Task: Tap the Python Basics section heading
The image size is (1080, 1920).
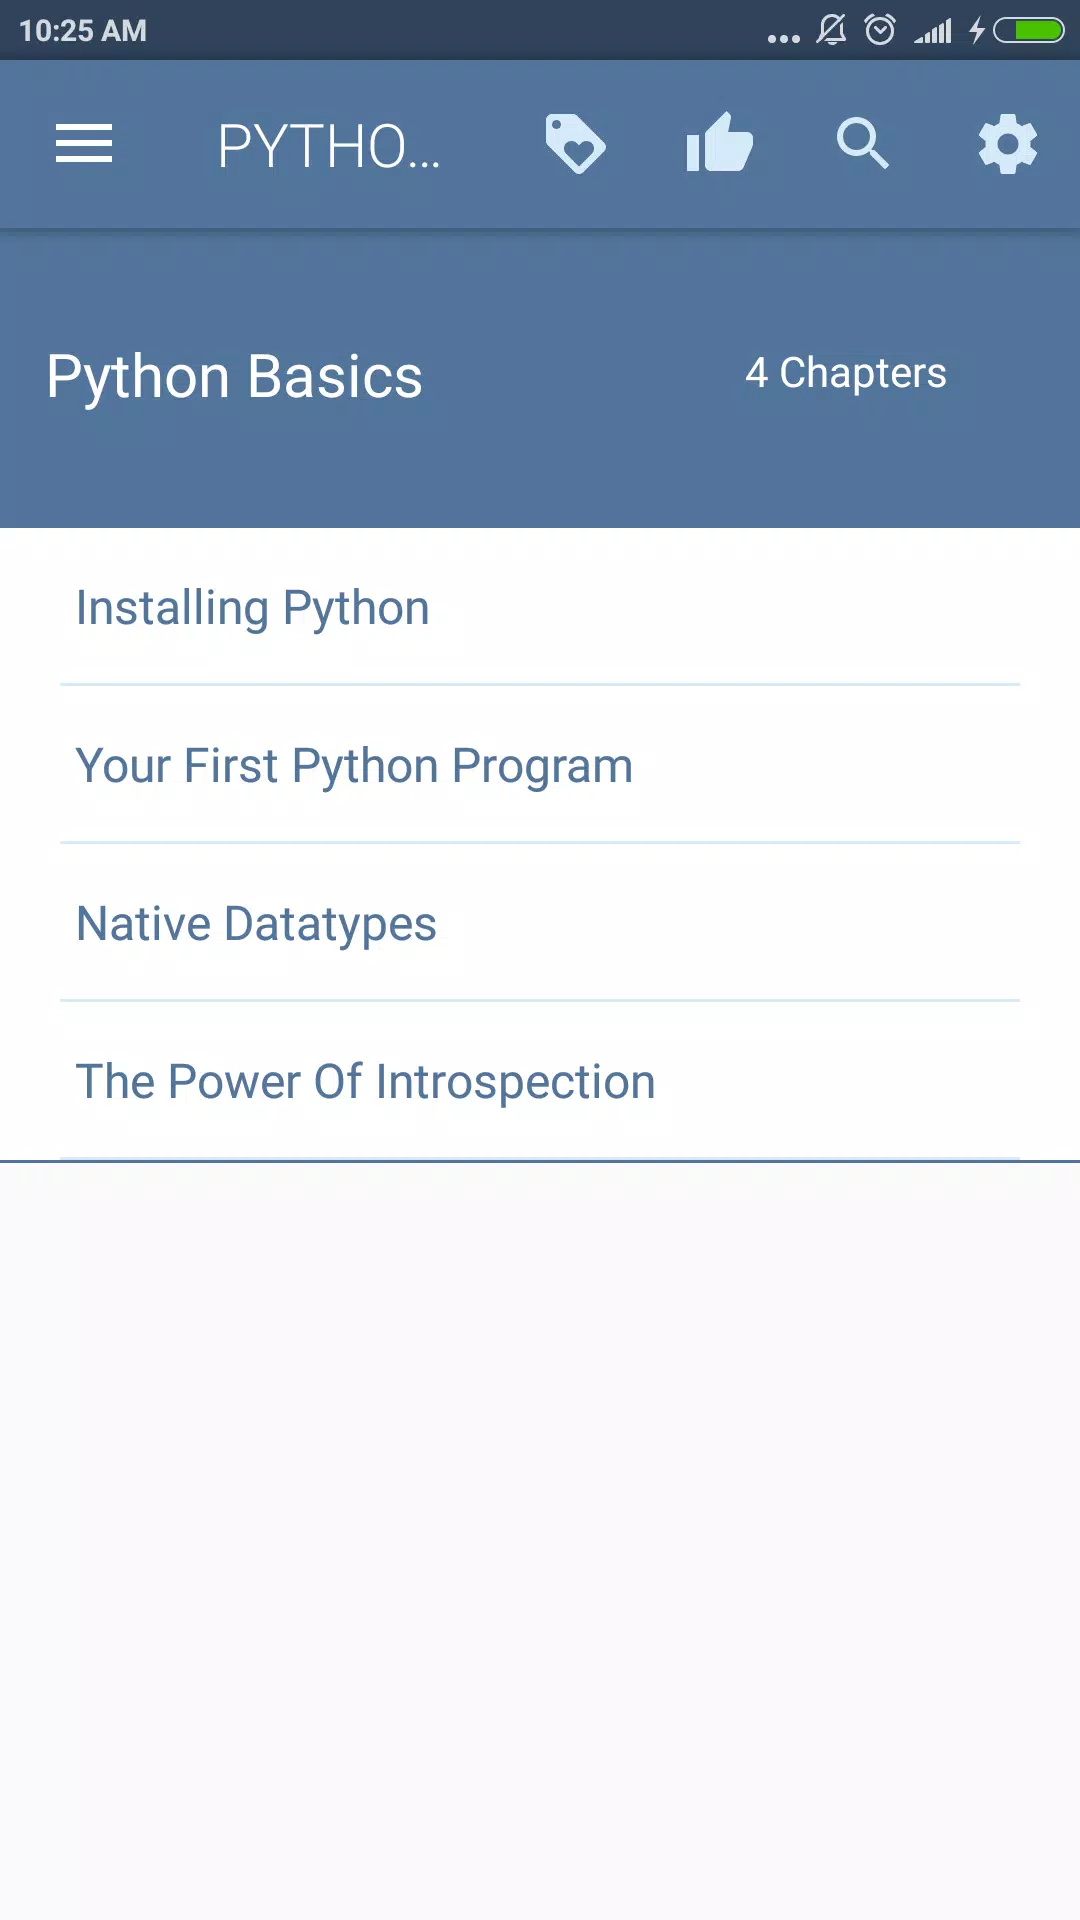Action: pos(235,377)
